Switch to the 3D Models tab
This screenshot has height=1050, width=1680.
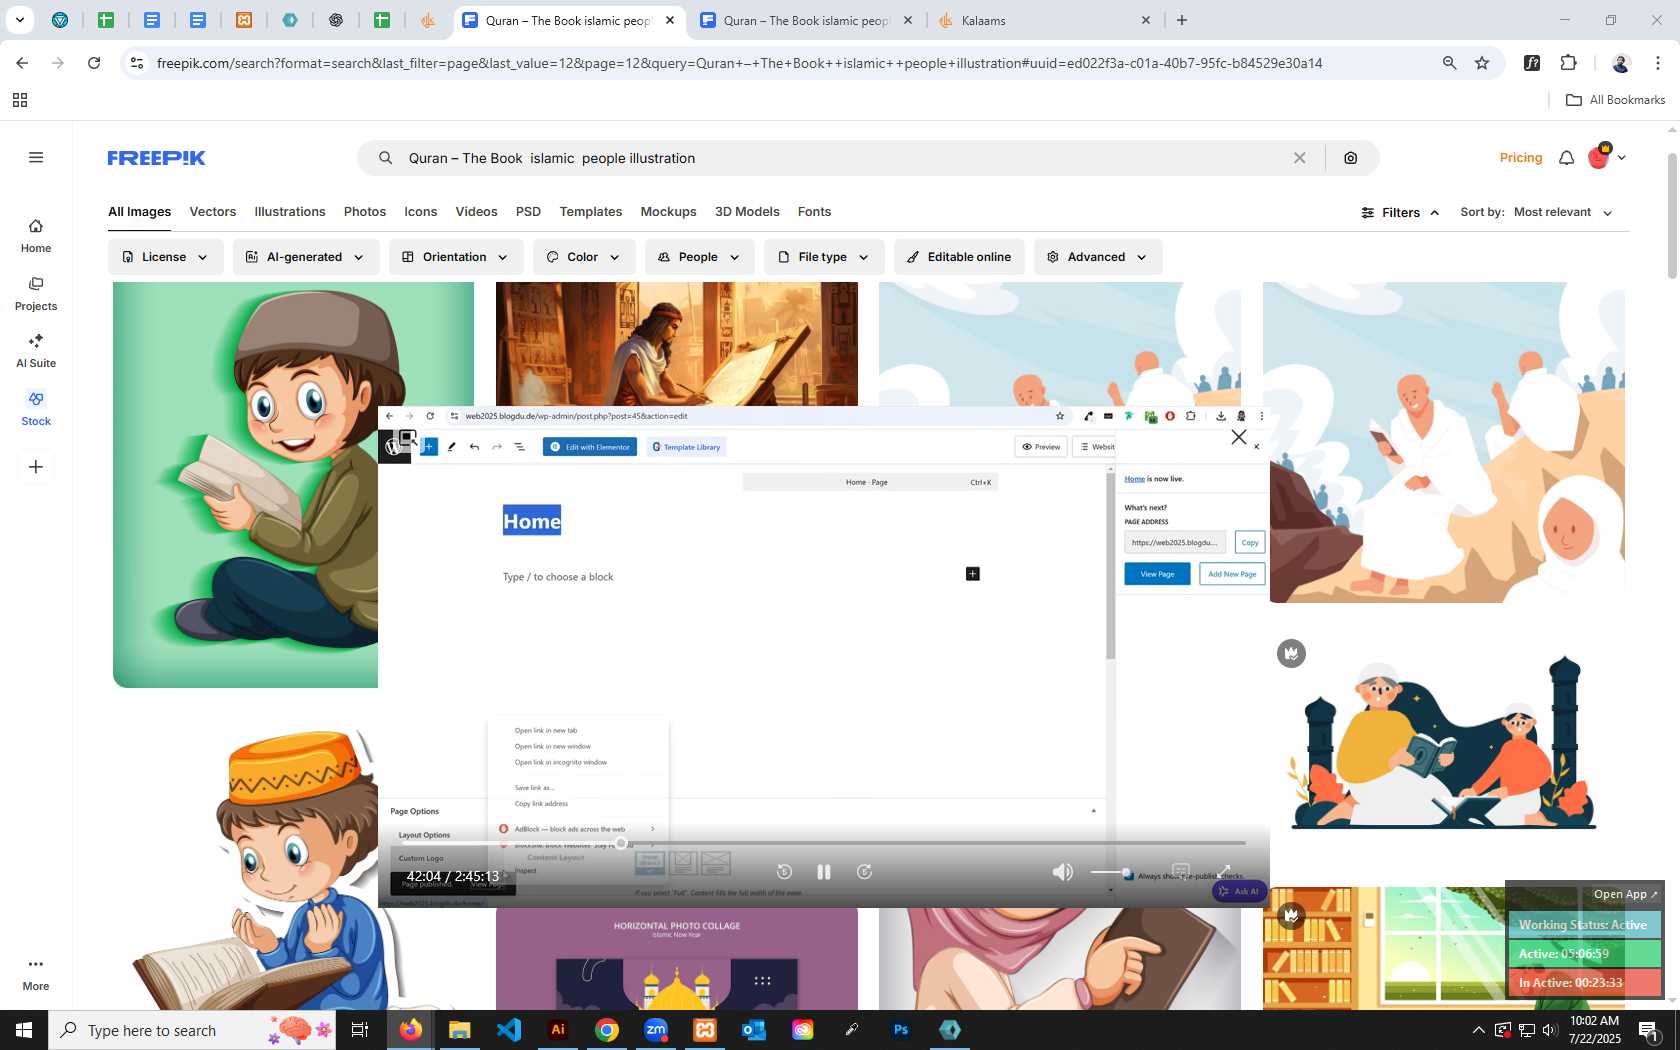pos(747,212)
